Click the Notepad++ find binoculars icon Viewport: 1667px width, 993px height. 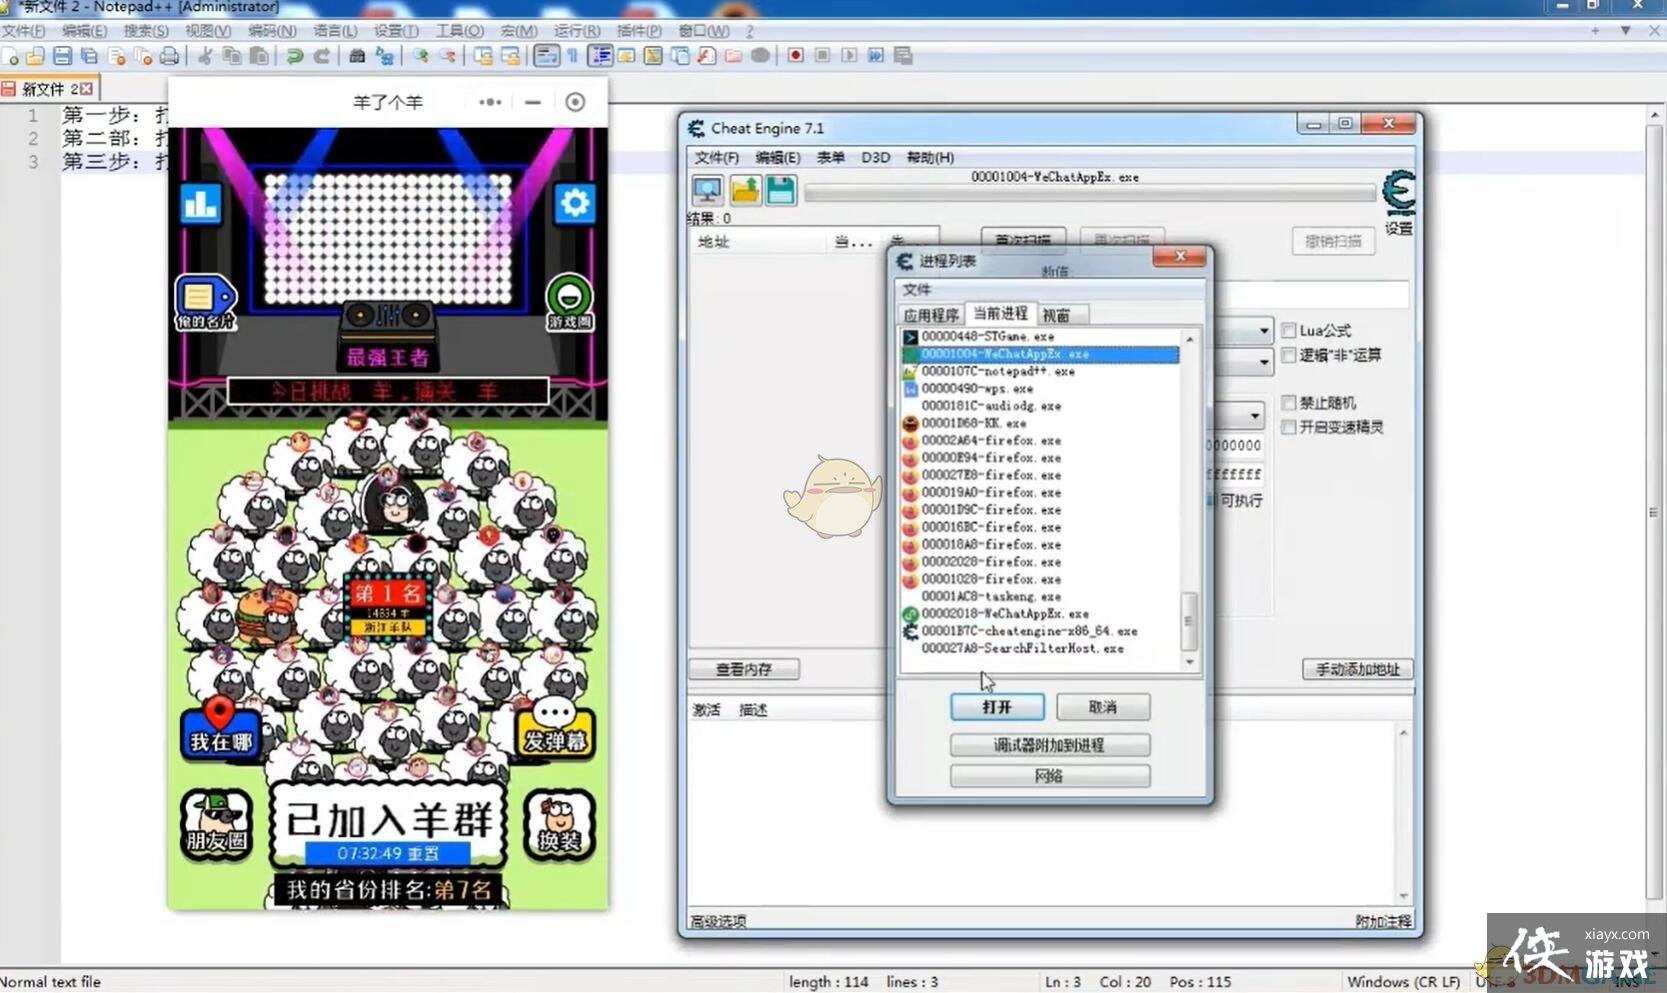[x=356, y=56]
